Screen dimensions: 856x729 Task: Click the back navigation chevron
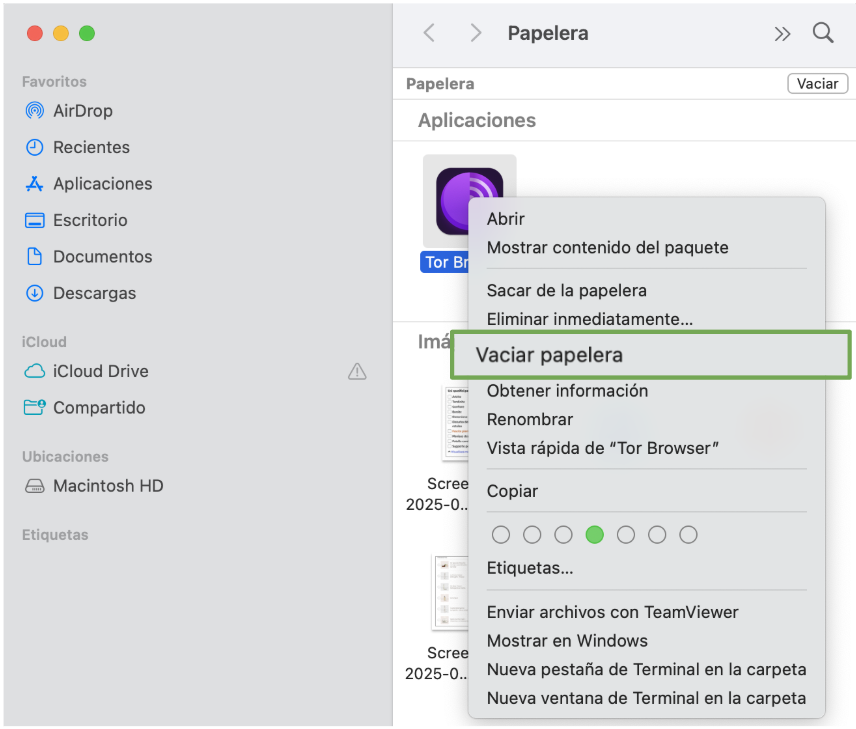428,32
